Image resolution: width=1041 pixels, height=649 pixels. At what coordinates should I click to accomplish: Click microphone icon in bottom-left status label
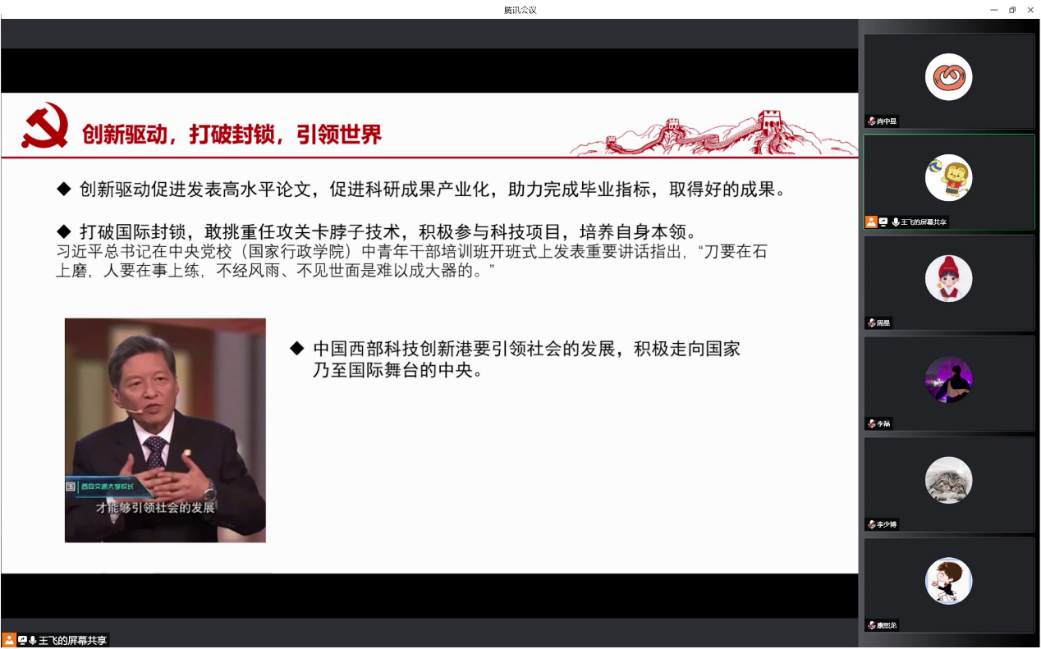point(33,640)
